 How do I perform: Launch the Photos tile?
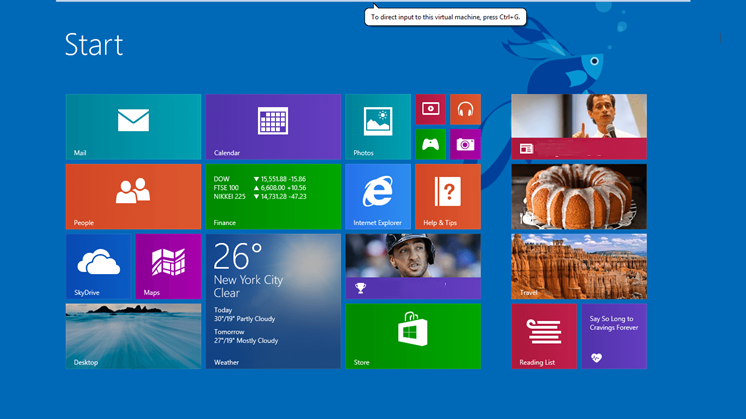coord(378,127)
